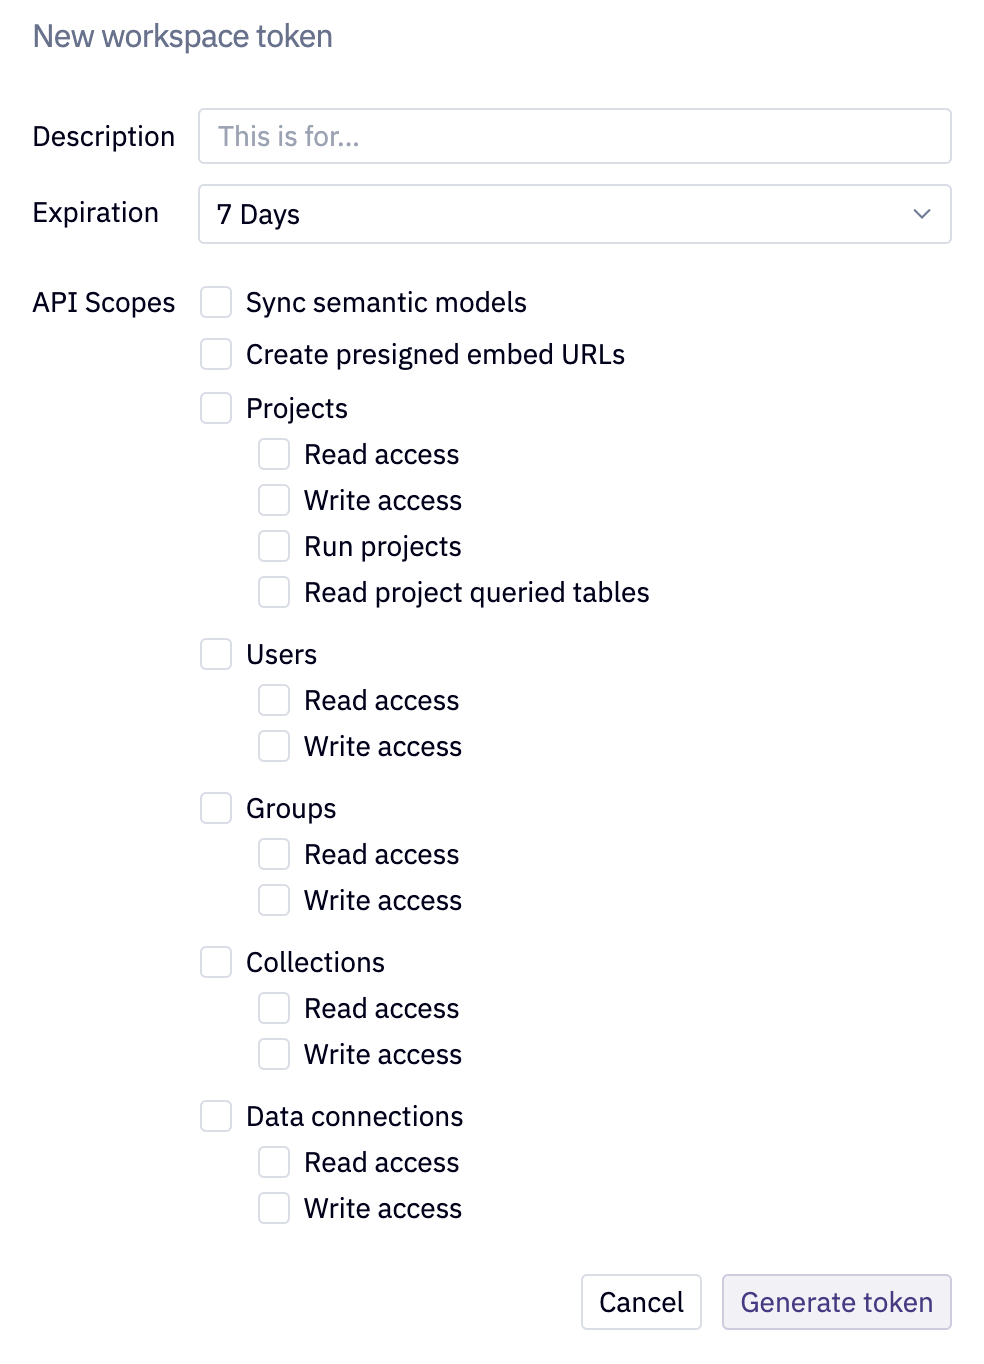Check Write access under Data connections
Image resolution: width=984 pixels, height=1364 pixels.
(x=274, y=1208)
